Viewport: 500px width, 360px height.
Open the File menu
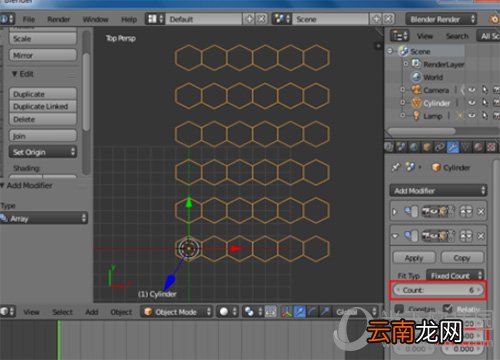click(29, 19)
